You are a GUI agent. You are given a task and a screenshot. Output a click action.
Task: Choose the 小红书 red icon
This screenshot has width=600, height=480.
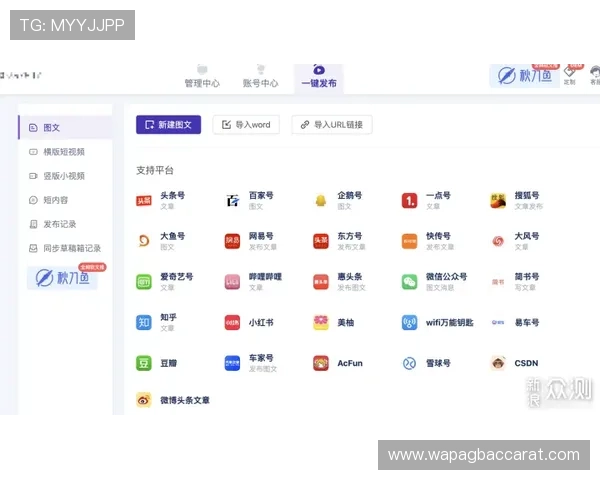click(232, 323)
